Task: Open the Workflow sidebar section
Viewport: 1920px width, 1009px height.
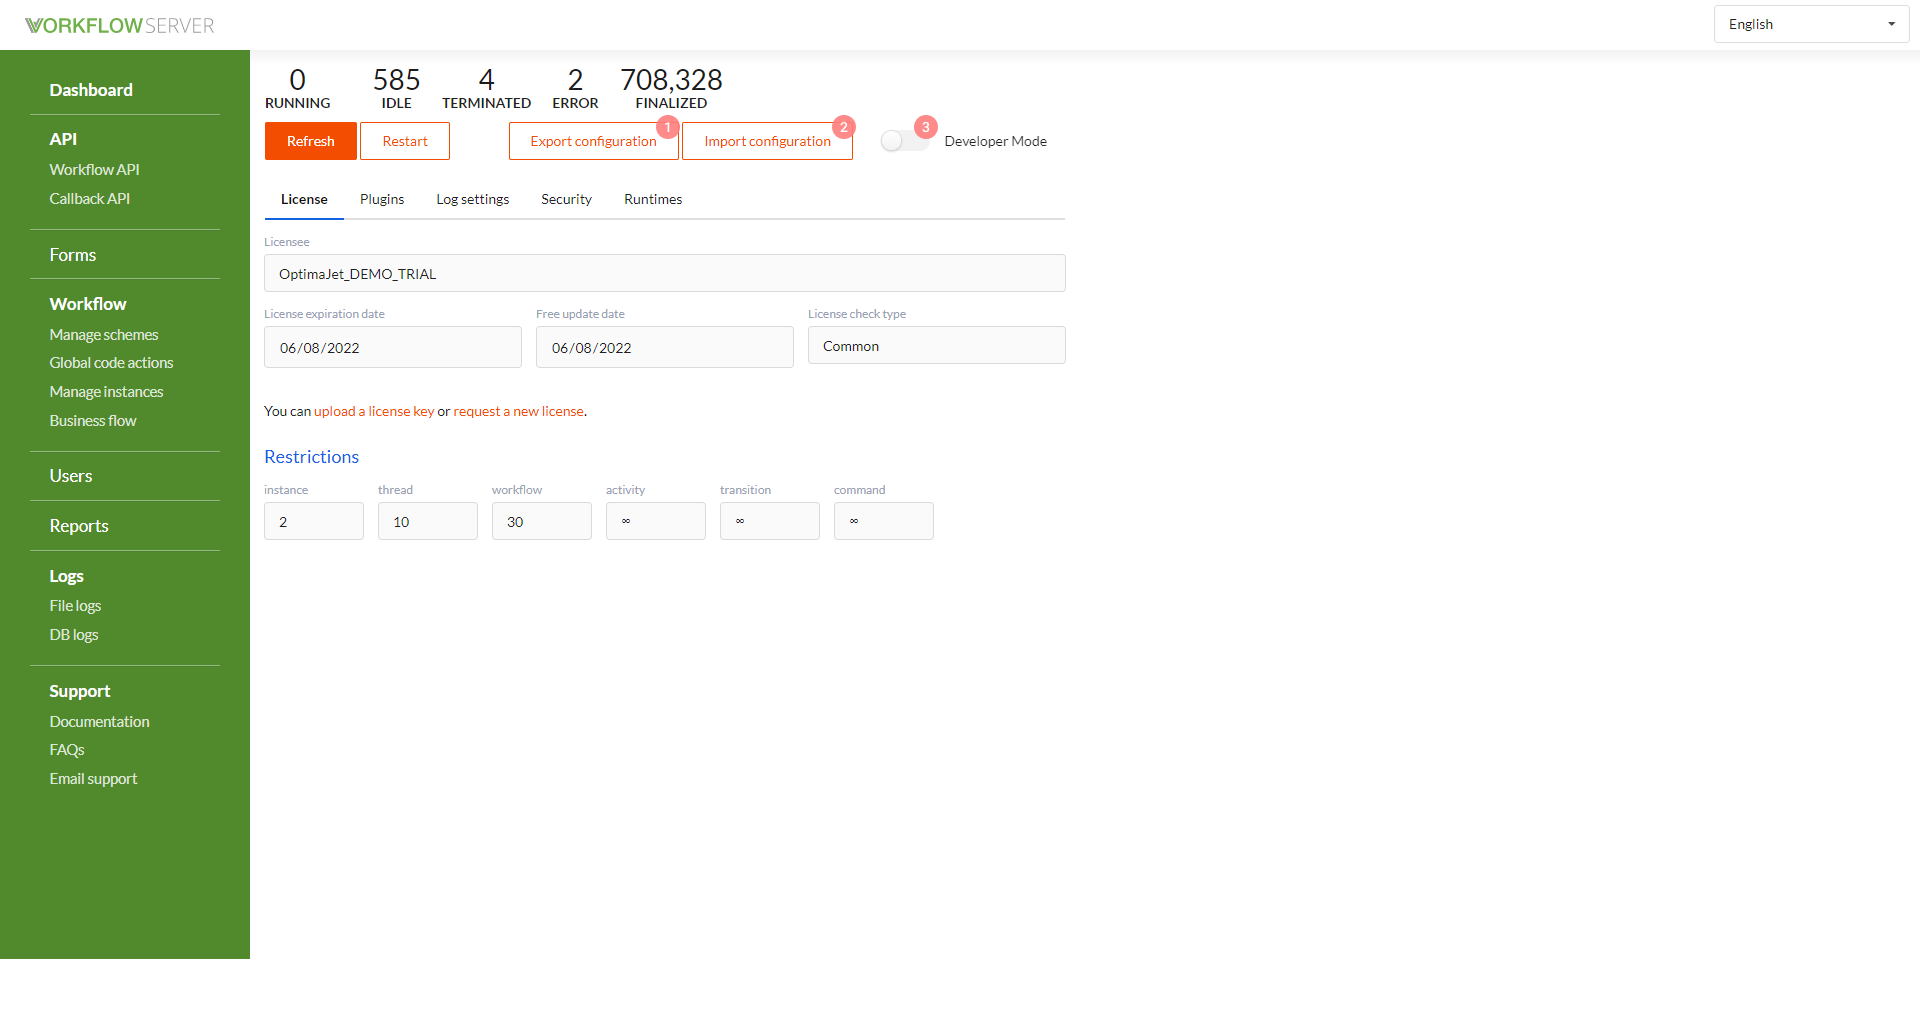Action: (x=88, y=304)
